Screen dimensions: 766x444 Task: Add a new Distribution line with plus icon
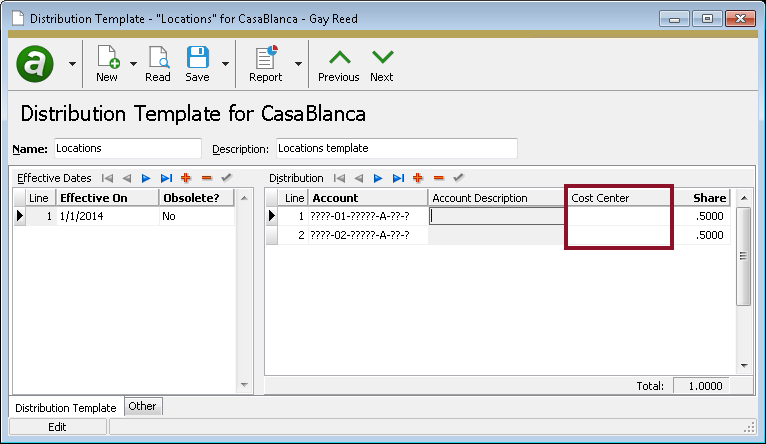pyautogui.click(x=418, y=178)
